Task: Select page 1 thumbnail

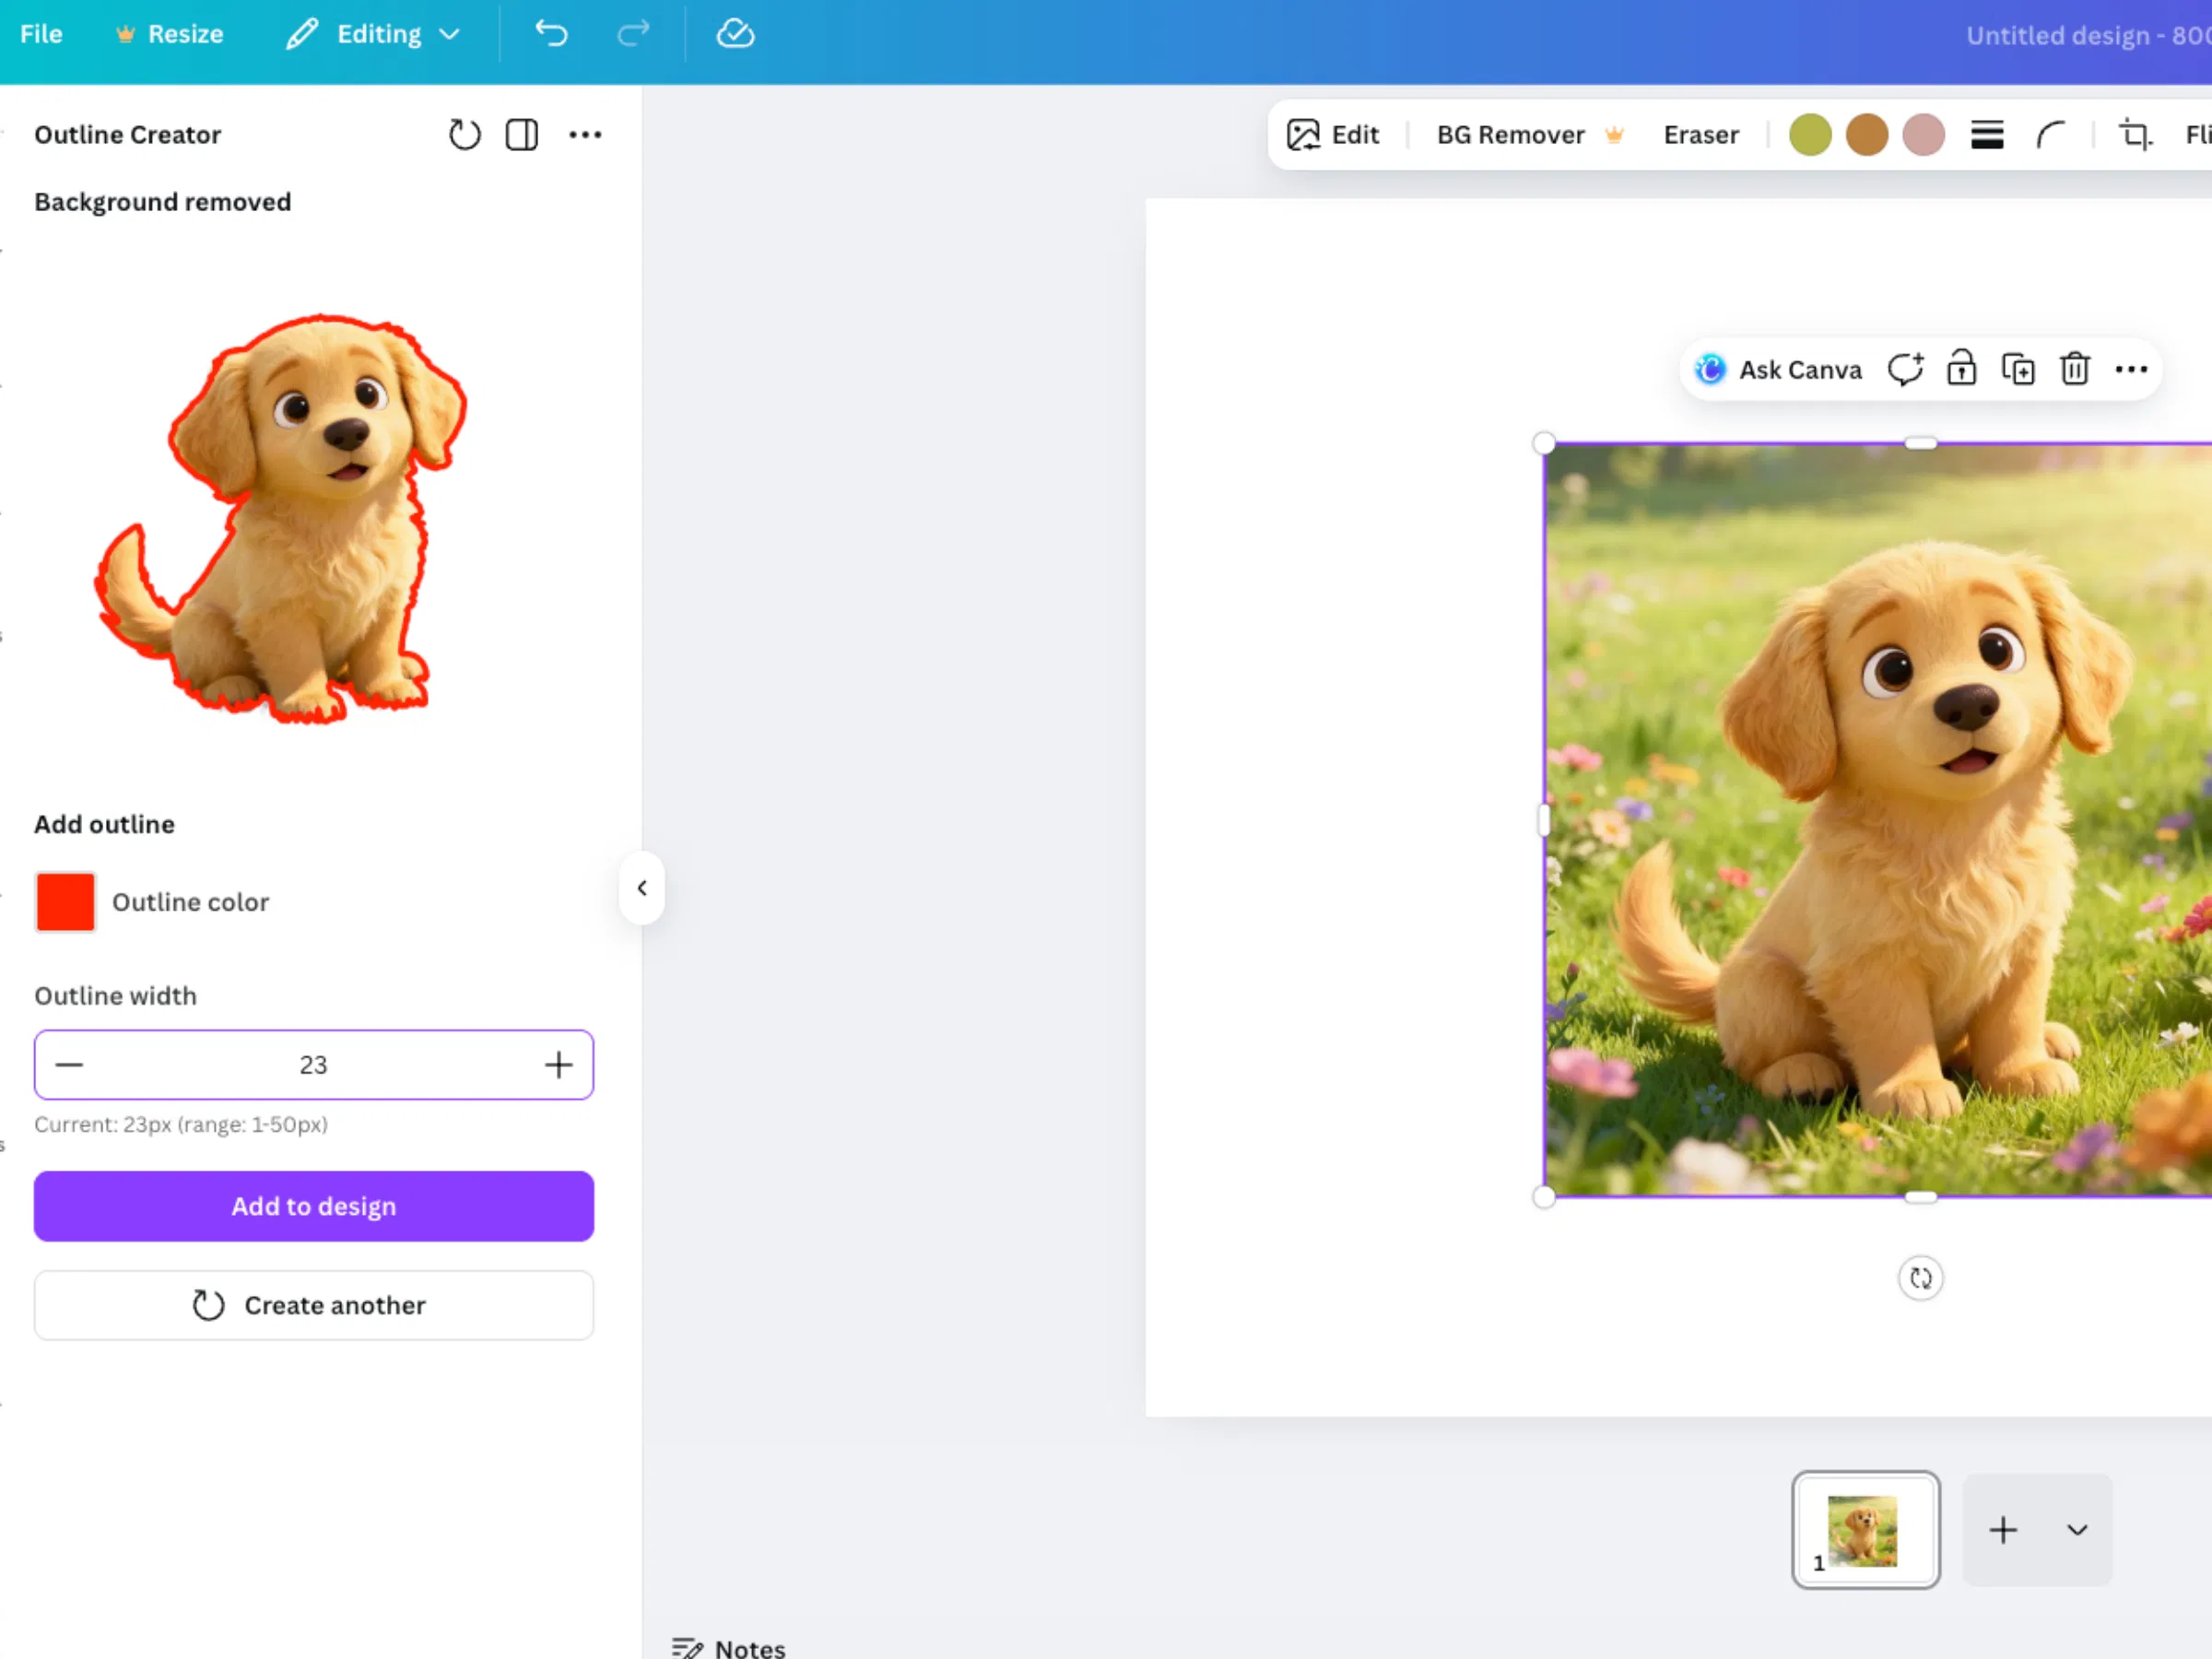Action: (x=1865, y=1529)
